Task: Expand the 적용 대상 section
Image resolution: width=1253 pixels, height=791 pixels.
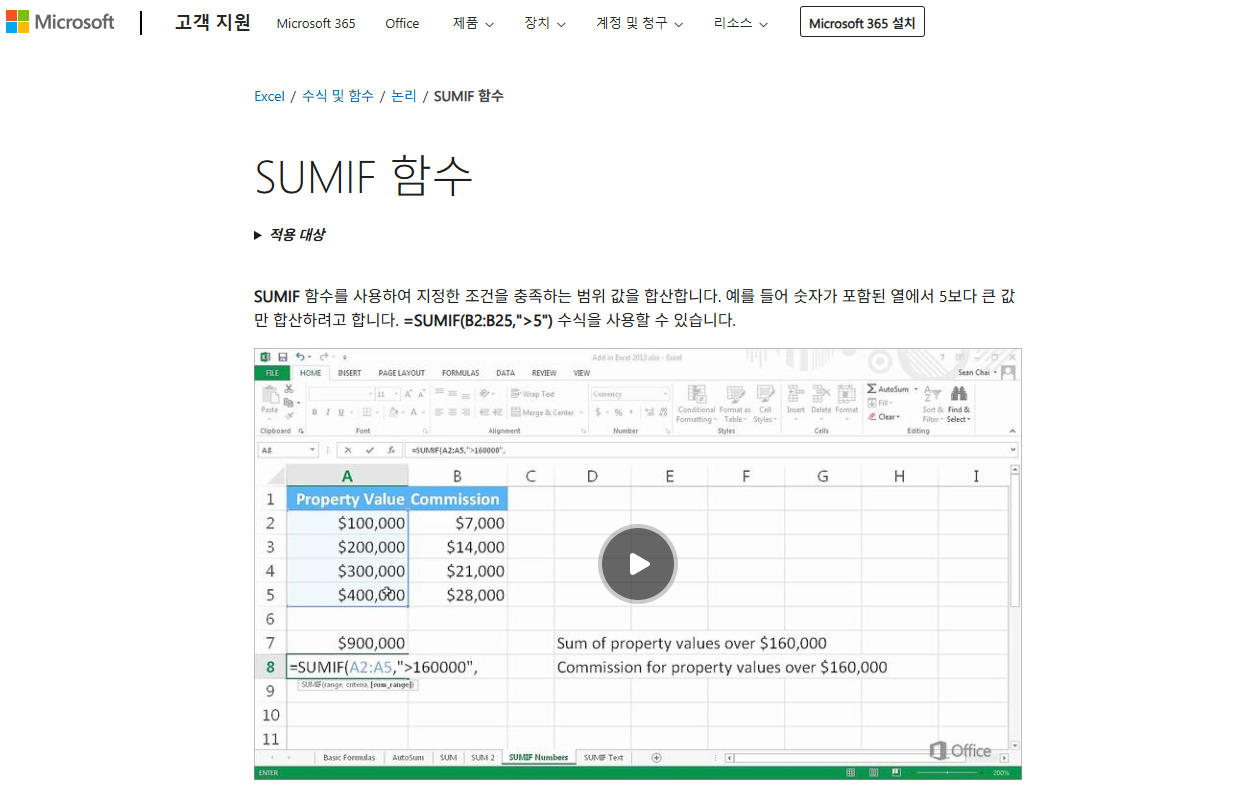Action: pyautogui.click(x=290, y=235)
